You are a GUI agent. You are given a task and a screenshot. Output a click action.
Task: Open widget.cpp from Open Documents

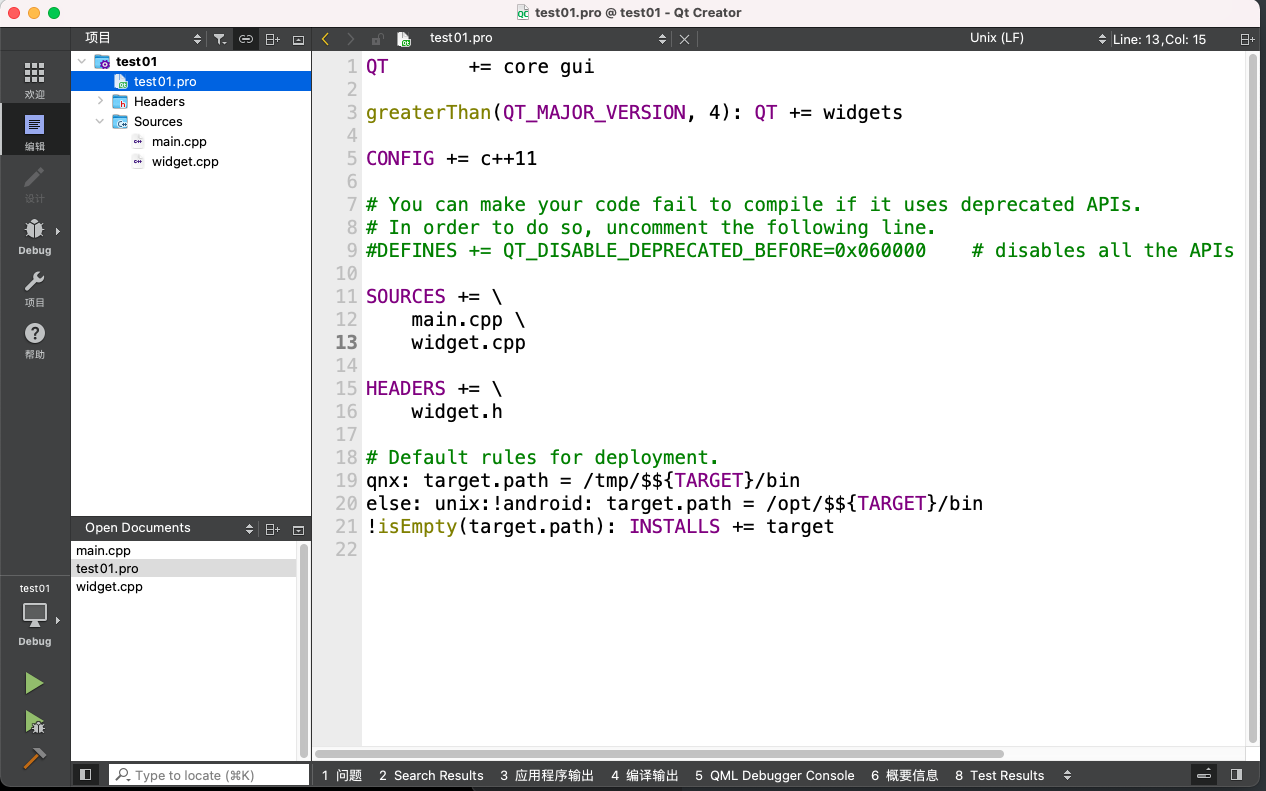coord(109,587)
